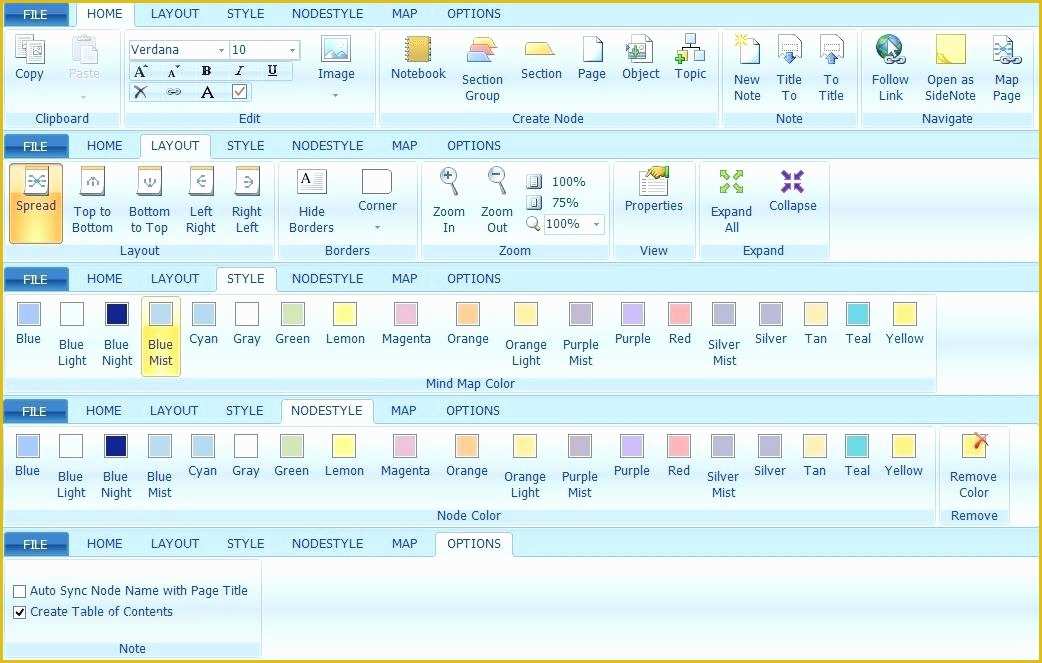Click the dimmed Paste button

point(84,58)
